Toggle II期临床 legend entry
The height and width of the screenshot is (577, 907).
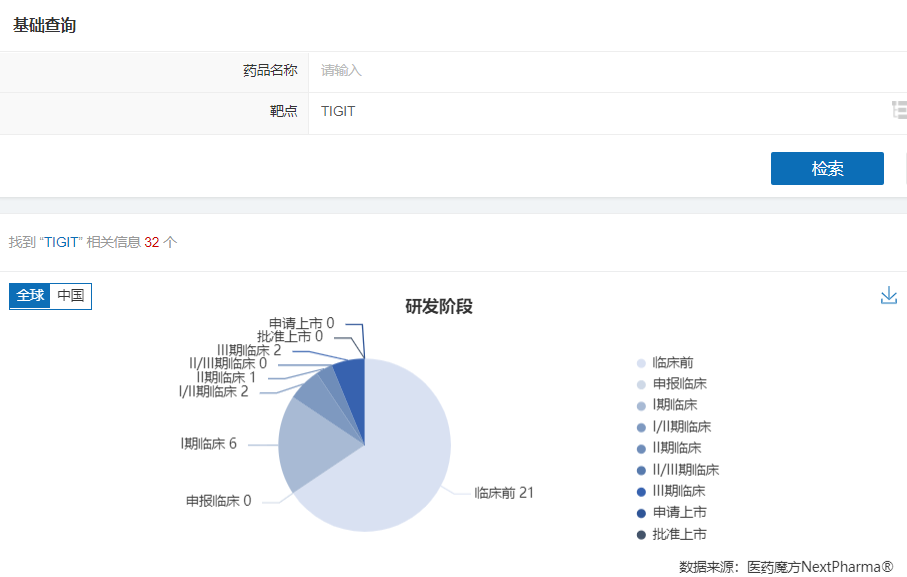pos(669,448)
